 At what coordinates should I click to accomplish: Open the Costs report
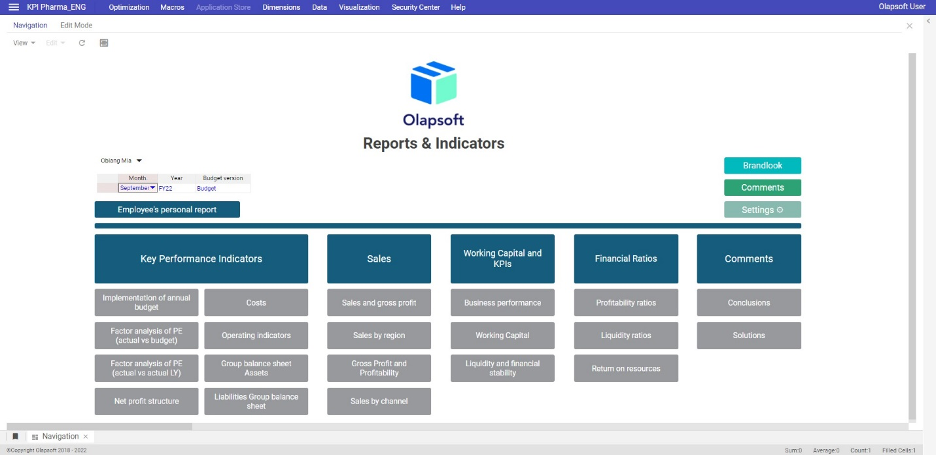pyautogui.click(x=256, y=303)
